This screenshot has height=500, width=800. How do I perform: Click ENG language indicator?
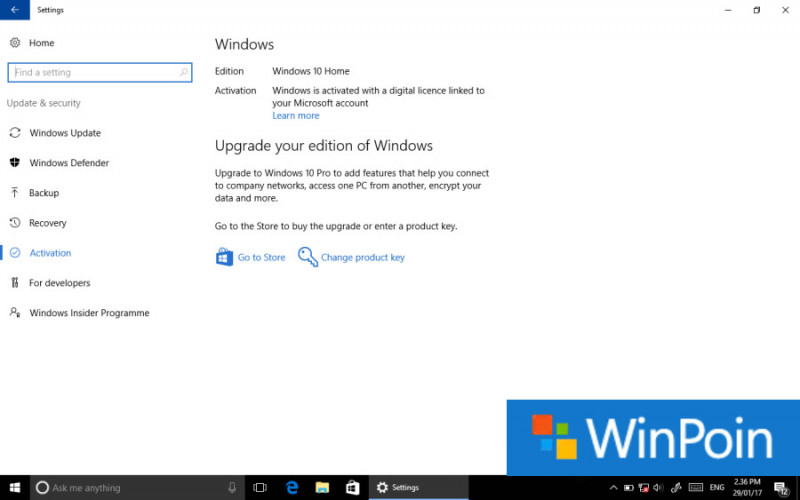pyautogui.click(x=717, y=488)
